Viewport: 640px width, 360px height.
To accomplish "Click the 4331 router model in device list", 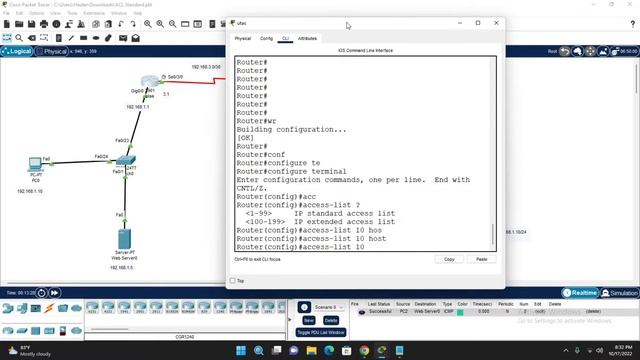I will tap(92, 307).
